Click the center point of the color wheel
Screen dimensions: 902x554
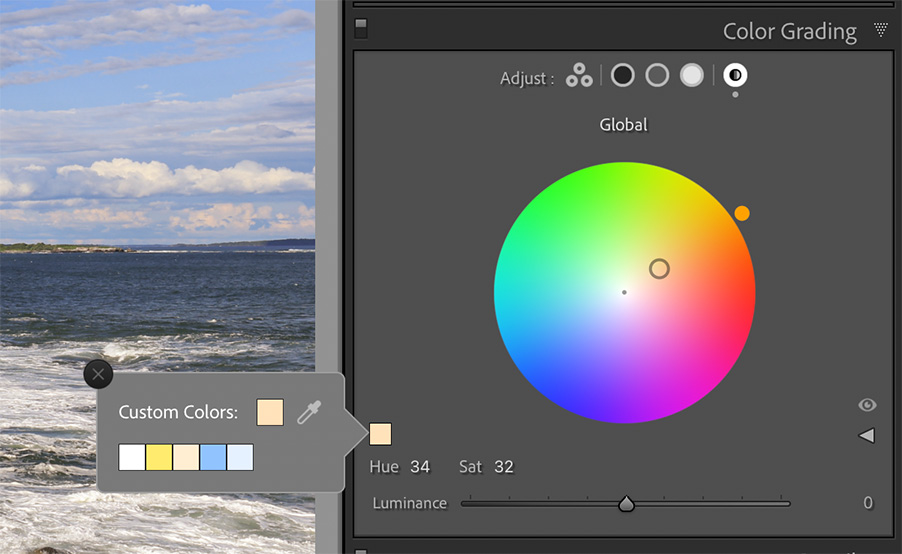pos(624,292)
